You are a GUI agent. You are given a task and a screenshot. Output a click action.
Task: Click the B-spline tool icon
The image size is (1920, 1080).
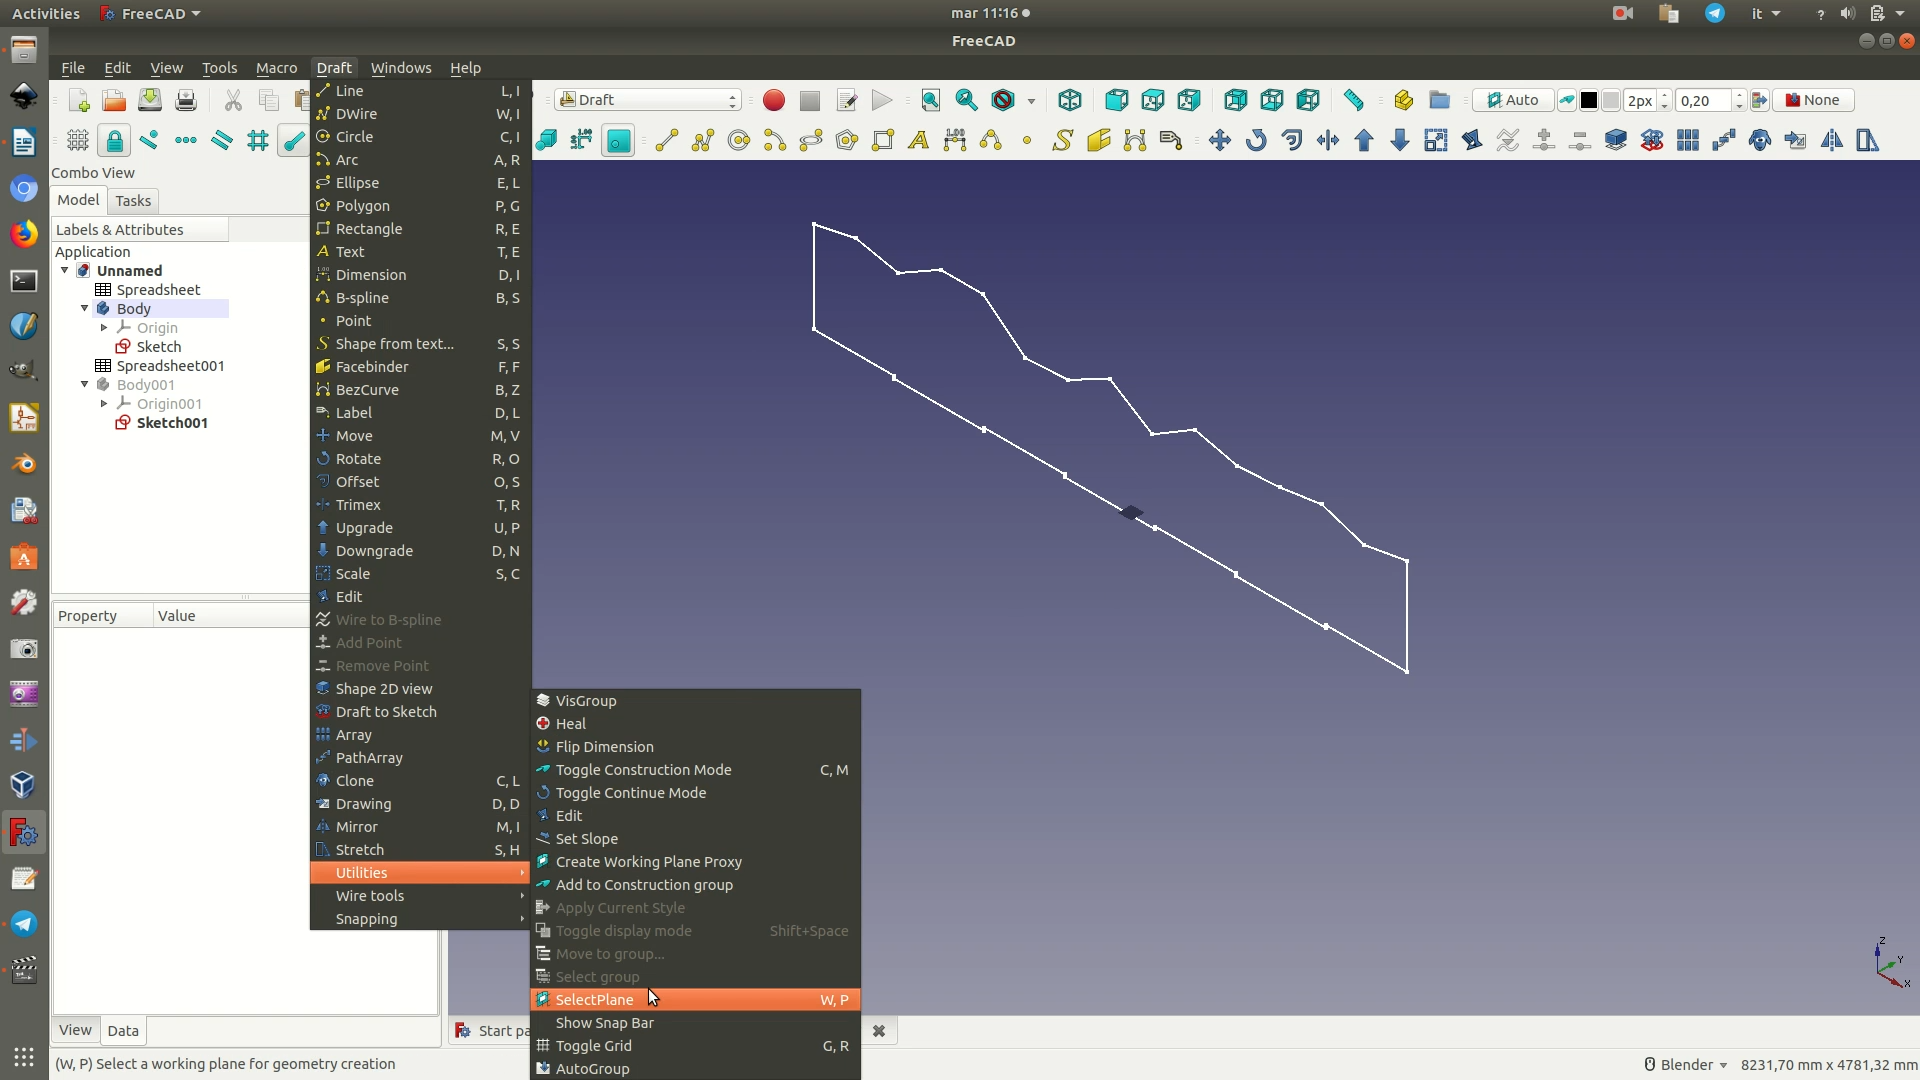point(990,140)
